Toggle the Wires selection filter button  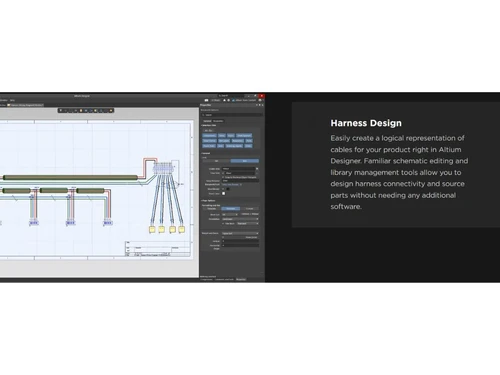tap(222, 136)
